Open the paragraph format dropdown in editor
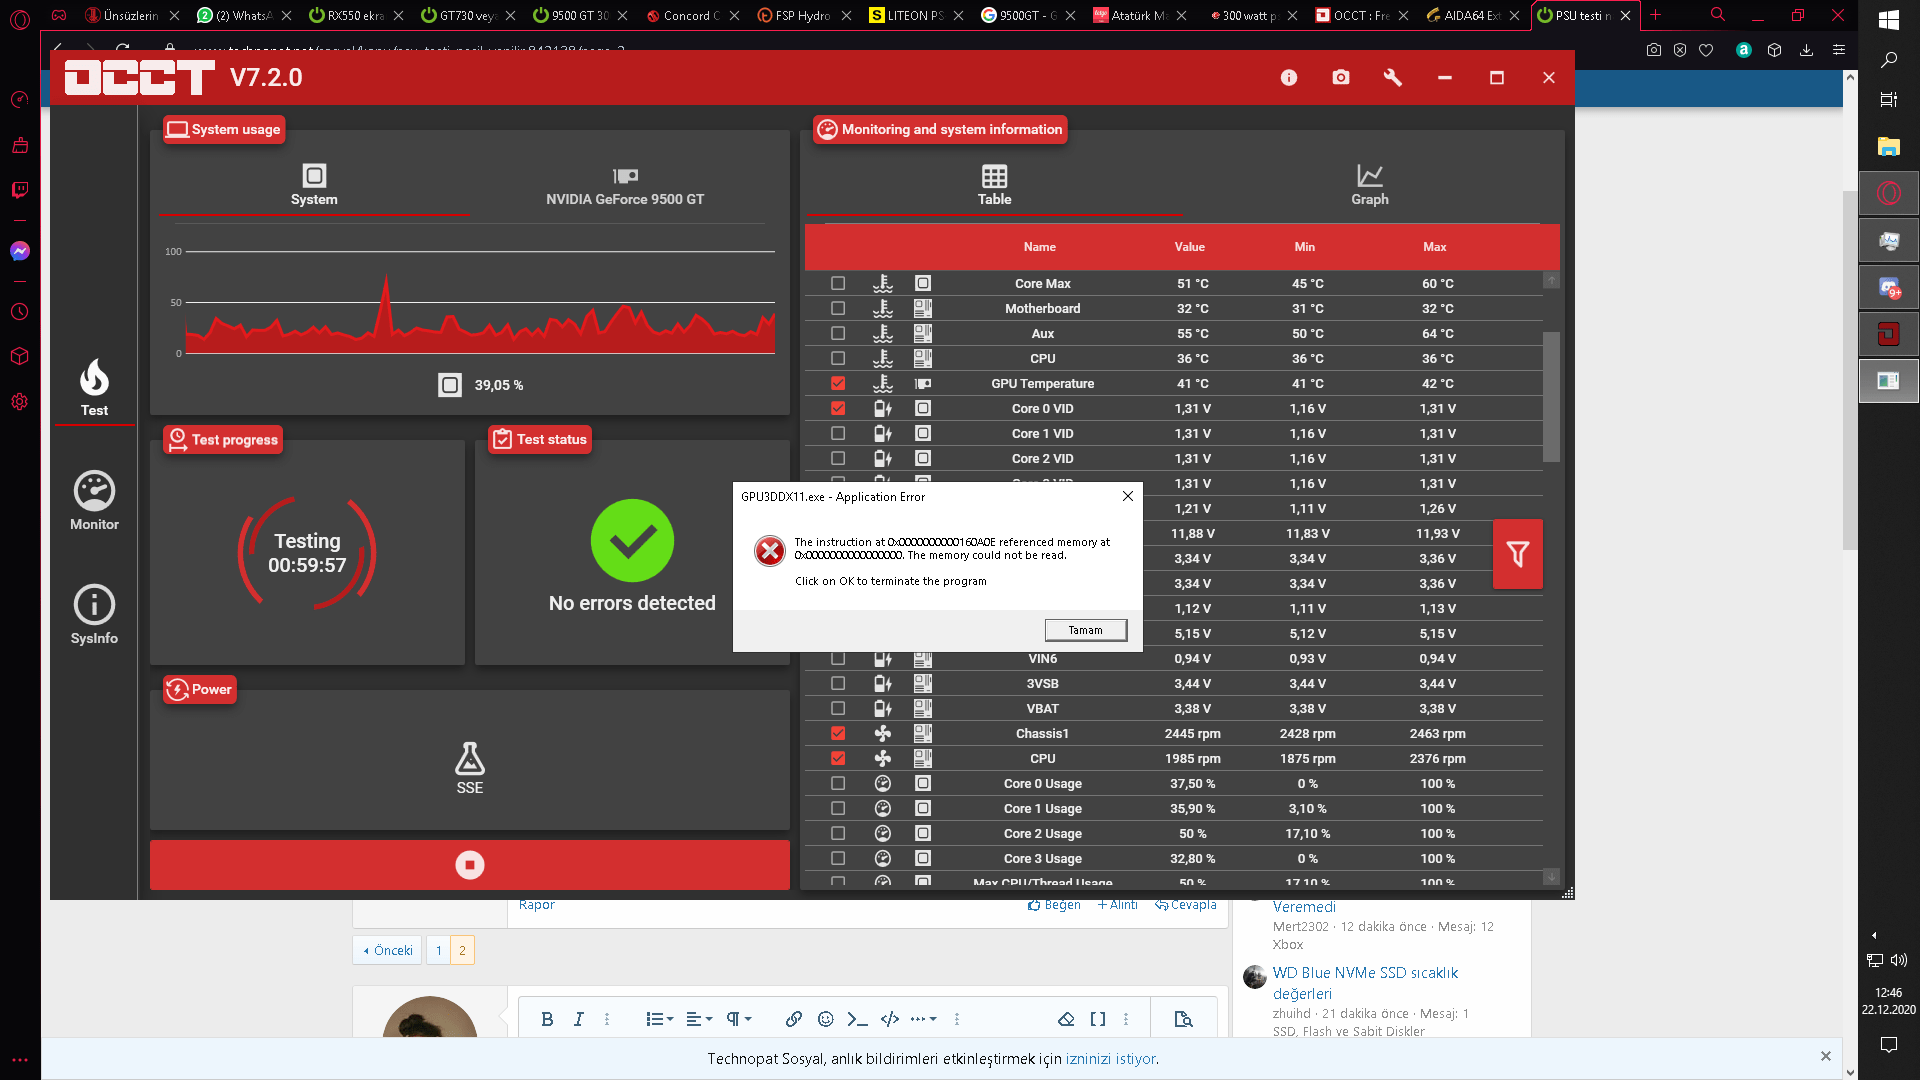The height and width of the screenshot is (1080, 1920). click(x=738, y=1019)
